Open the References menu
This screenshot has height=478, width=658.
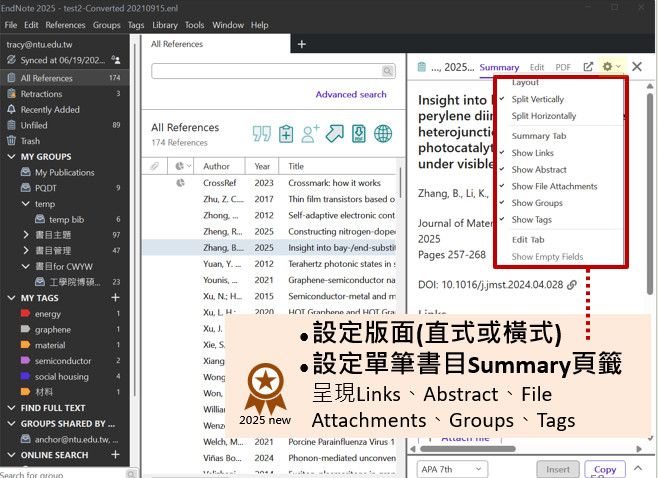tap(65, 25)
